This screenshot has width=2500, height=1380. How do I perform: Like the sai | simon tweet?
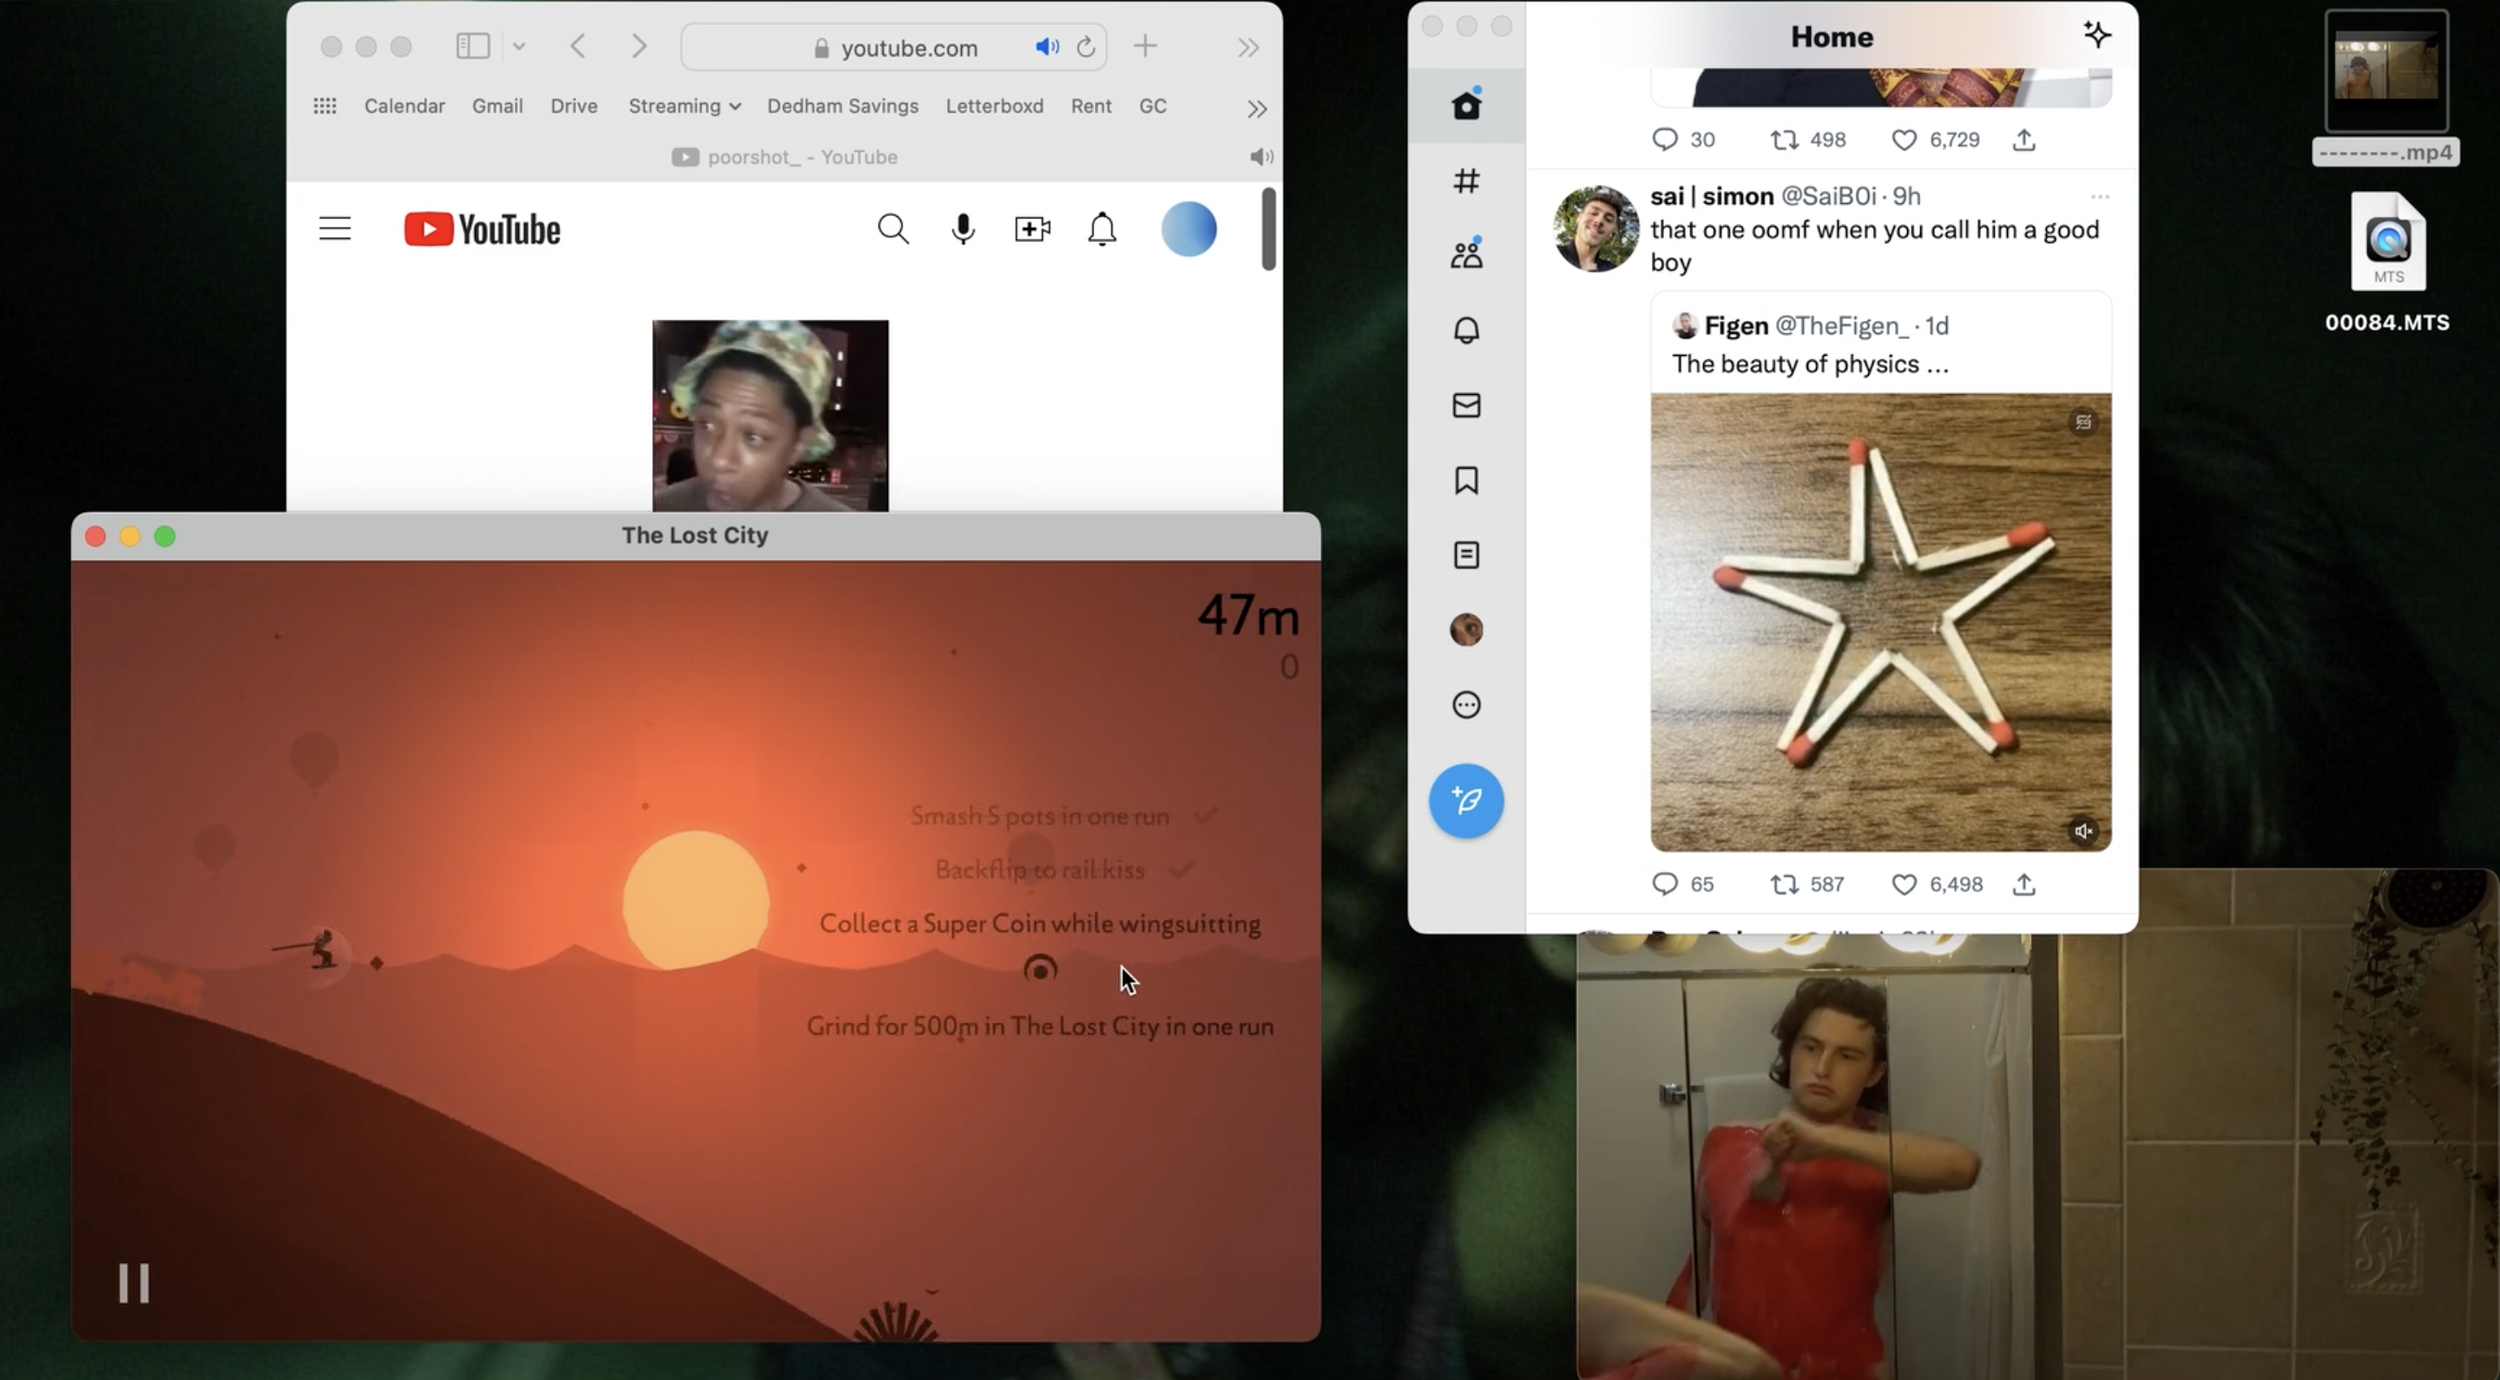click(1904, 884)
